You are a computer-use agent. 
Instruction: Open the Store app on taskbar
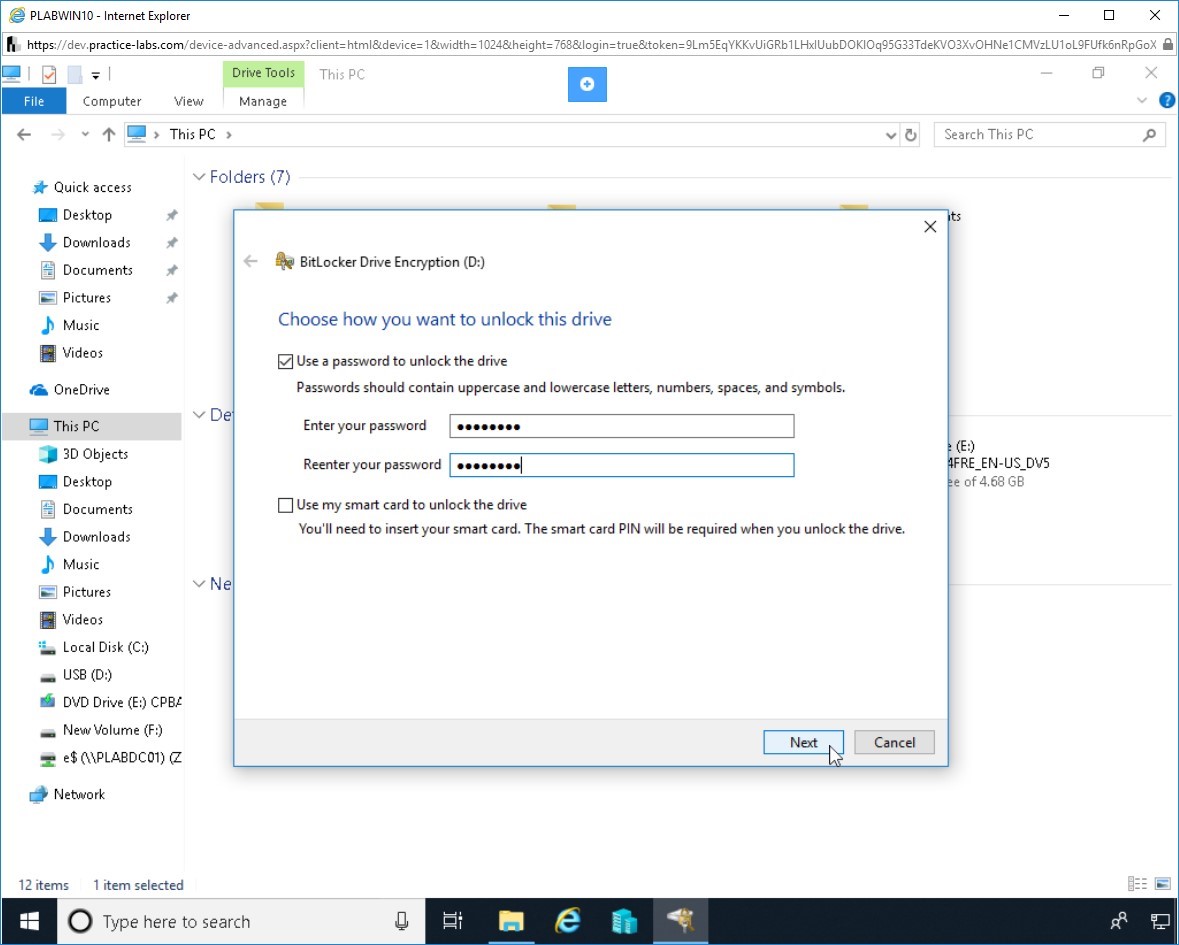click(x=624, y=921)
